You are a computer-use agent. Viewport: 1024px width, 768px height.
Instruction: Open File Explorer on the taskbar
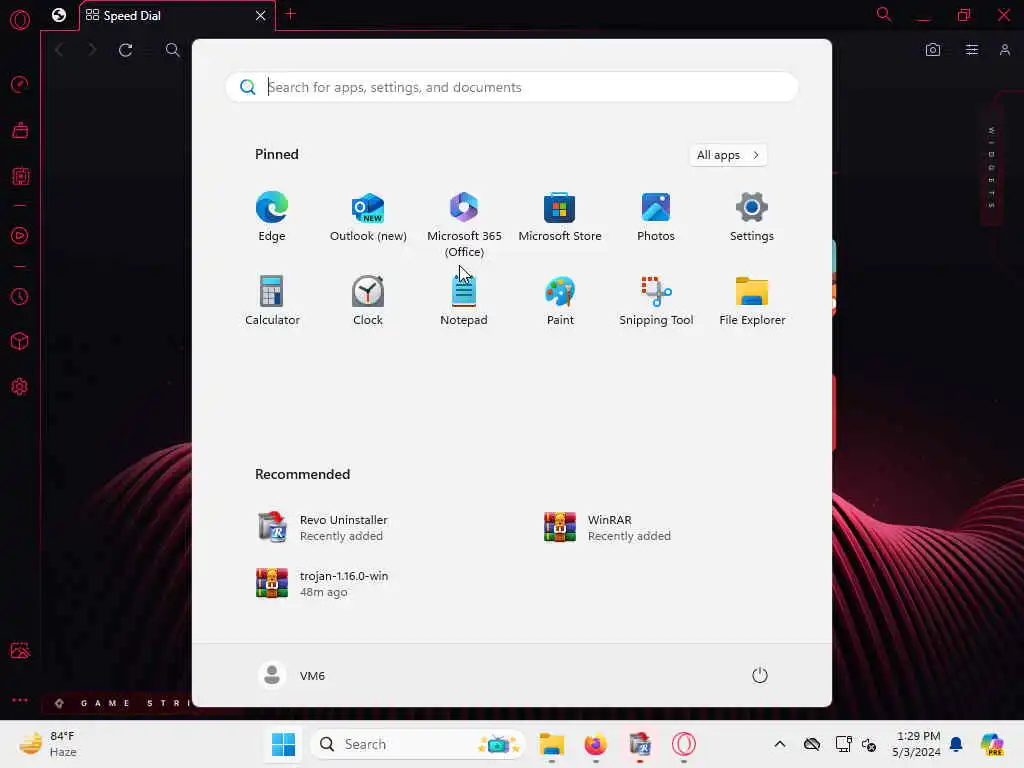pos(551,744)
